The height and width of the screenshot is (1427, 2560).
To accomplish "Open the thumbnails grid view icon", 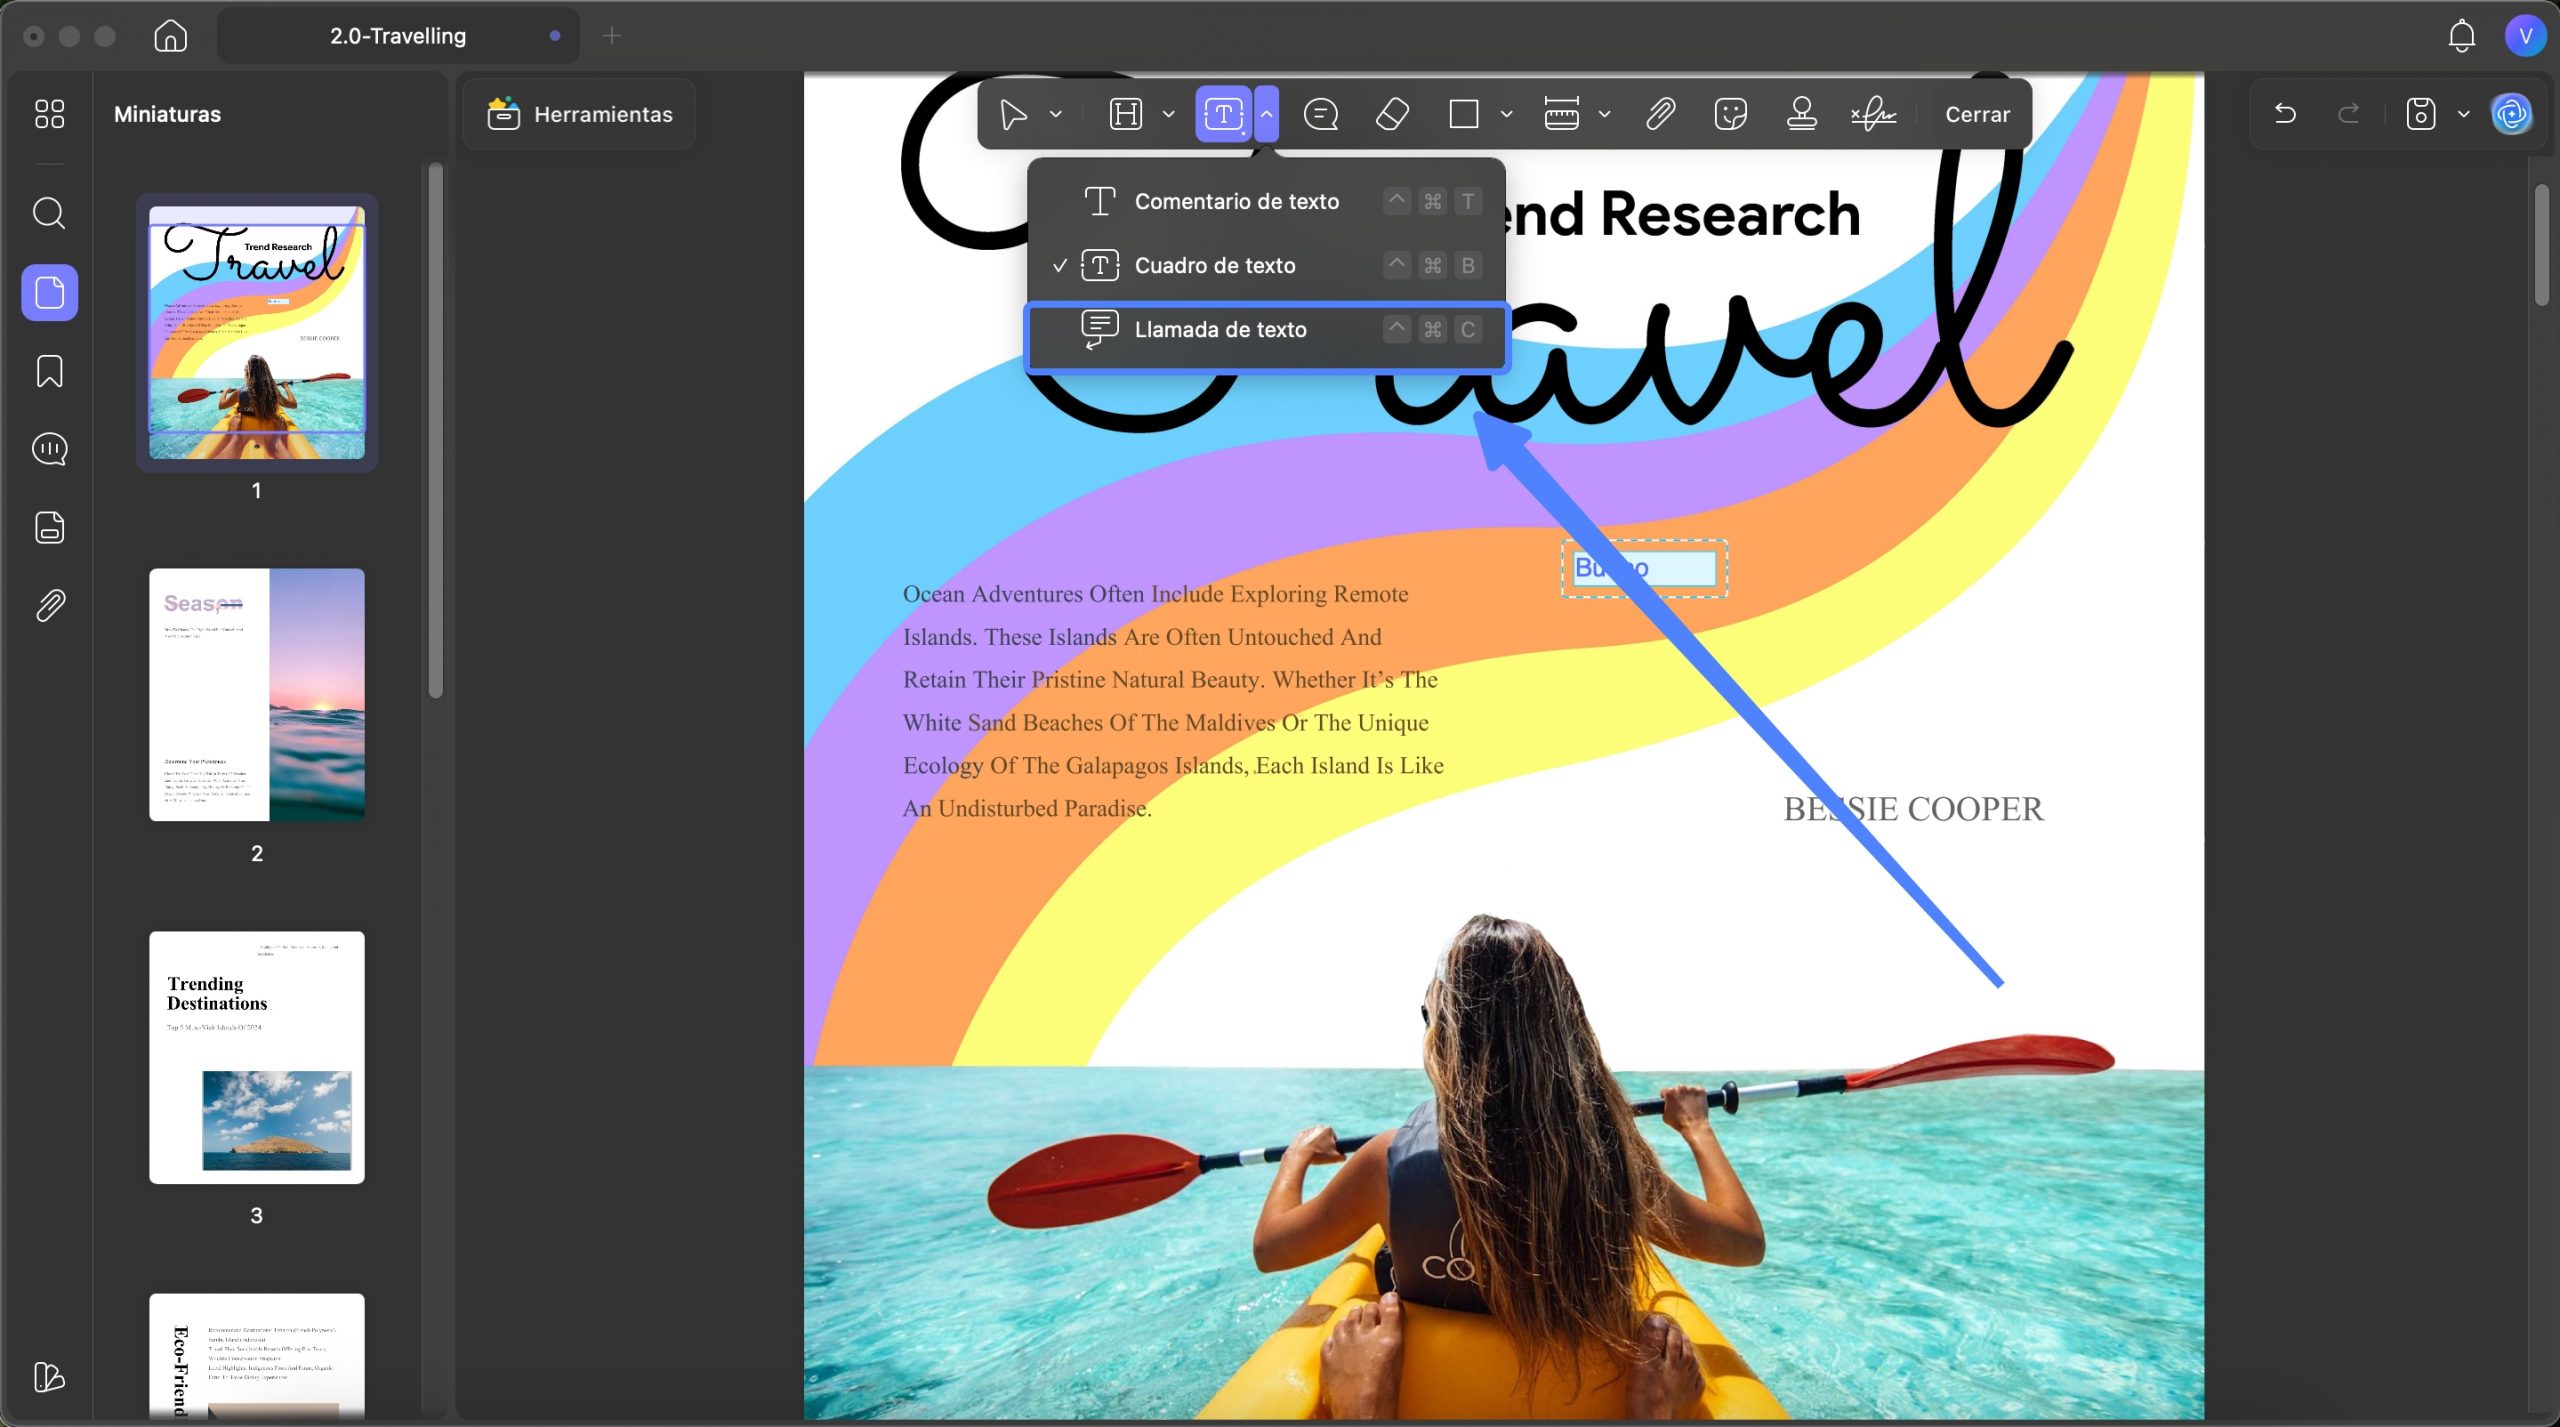I will (49, 114).
